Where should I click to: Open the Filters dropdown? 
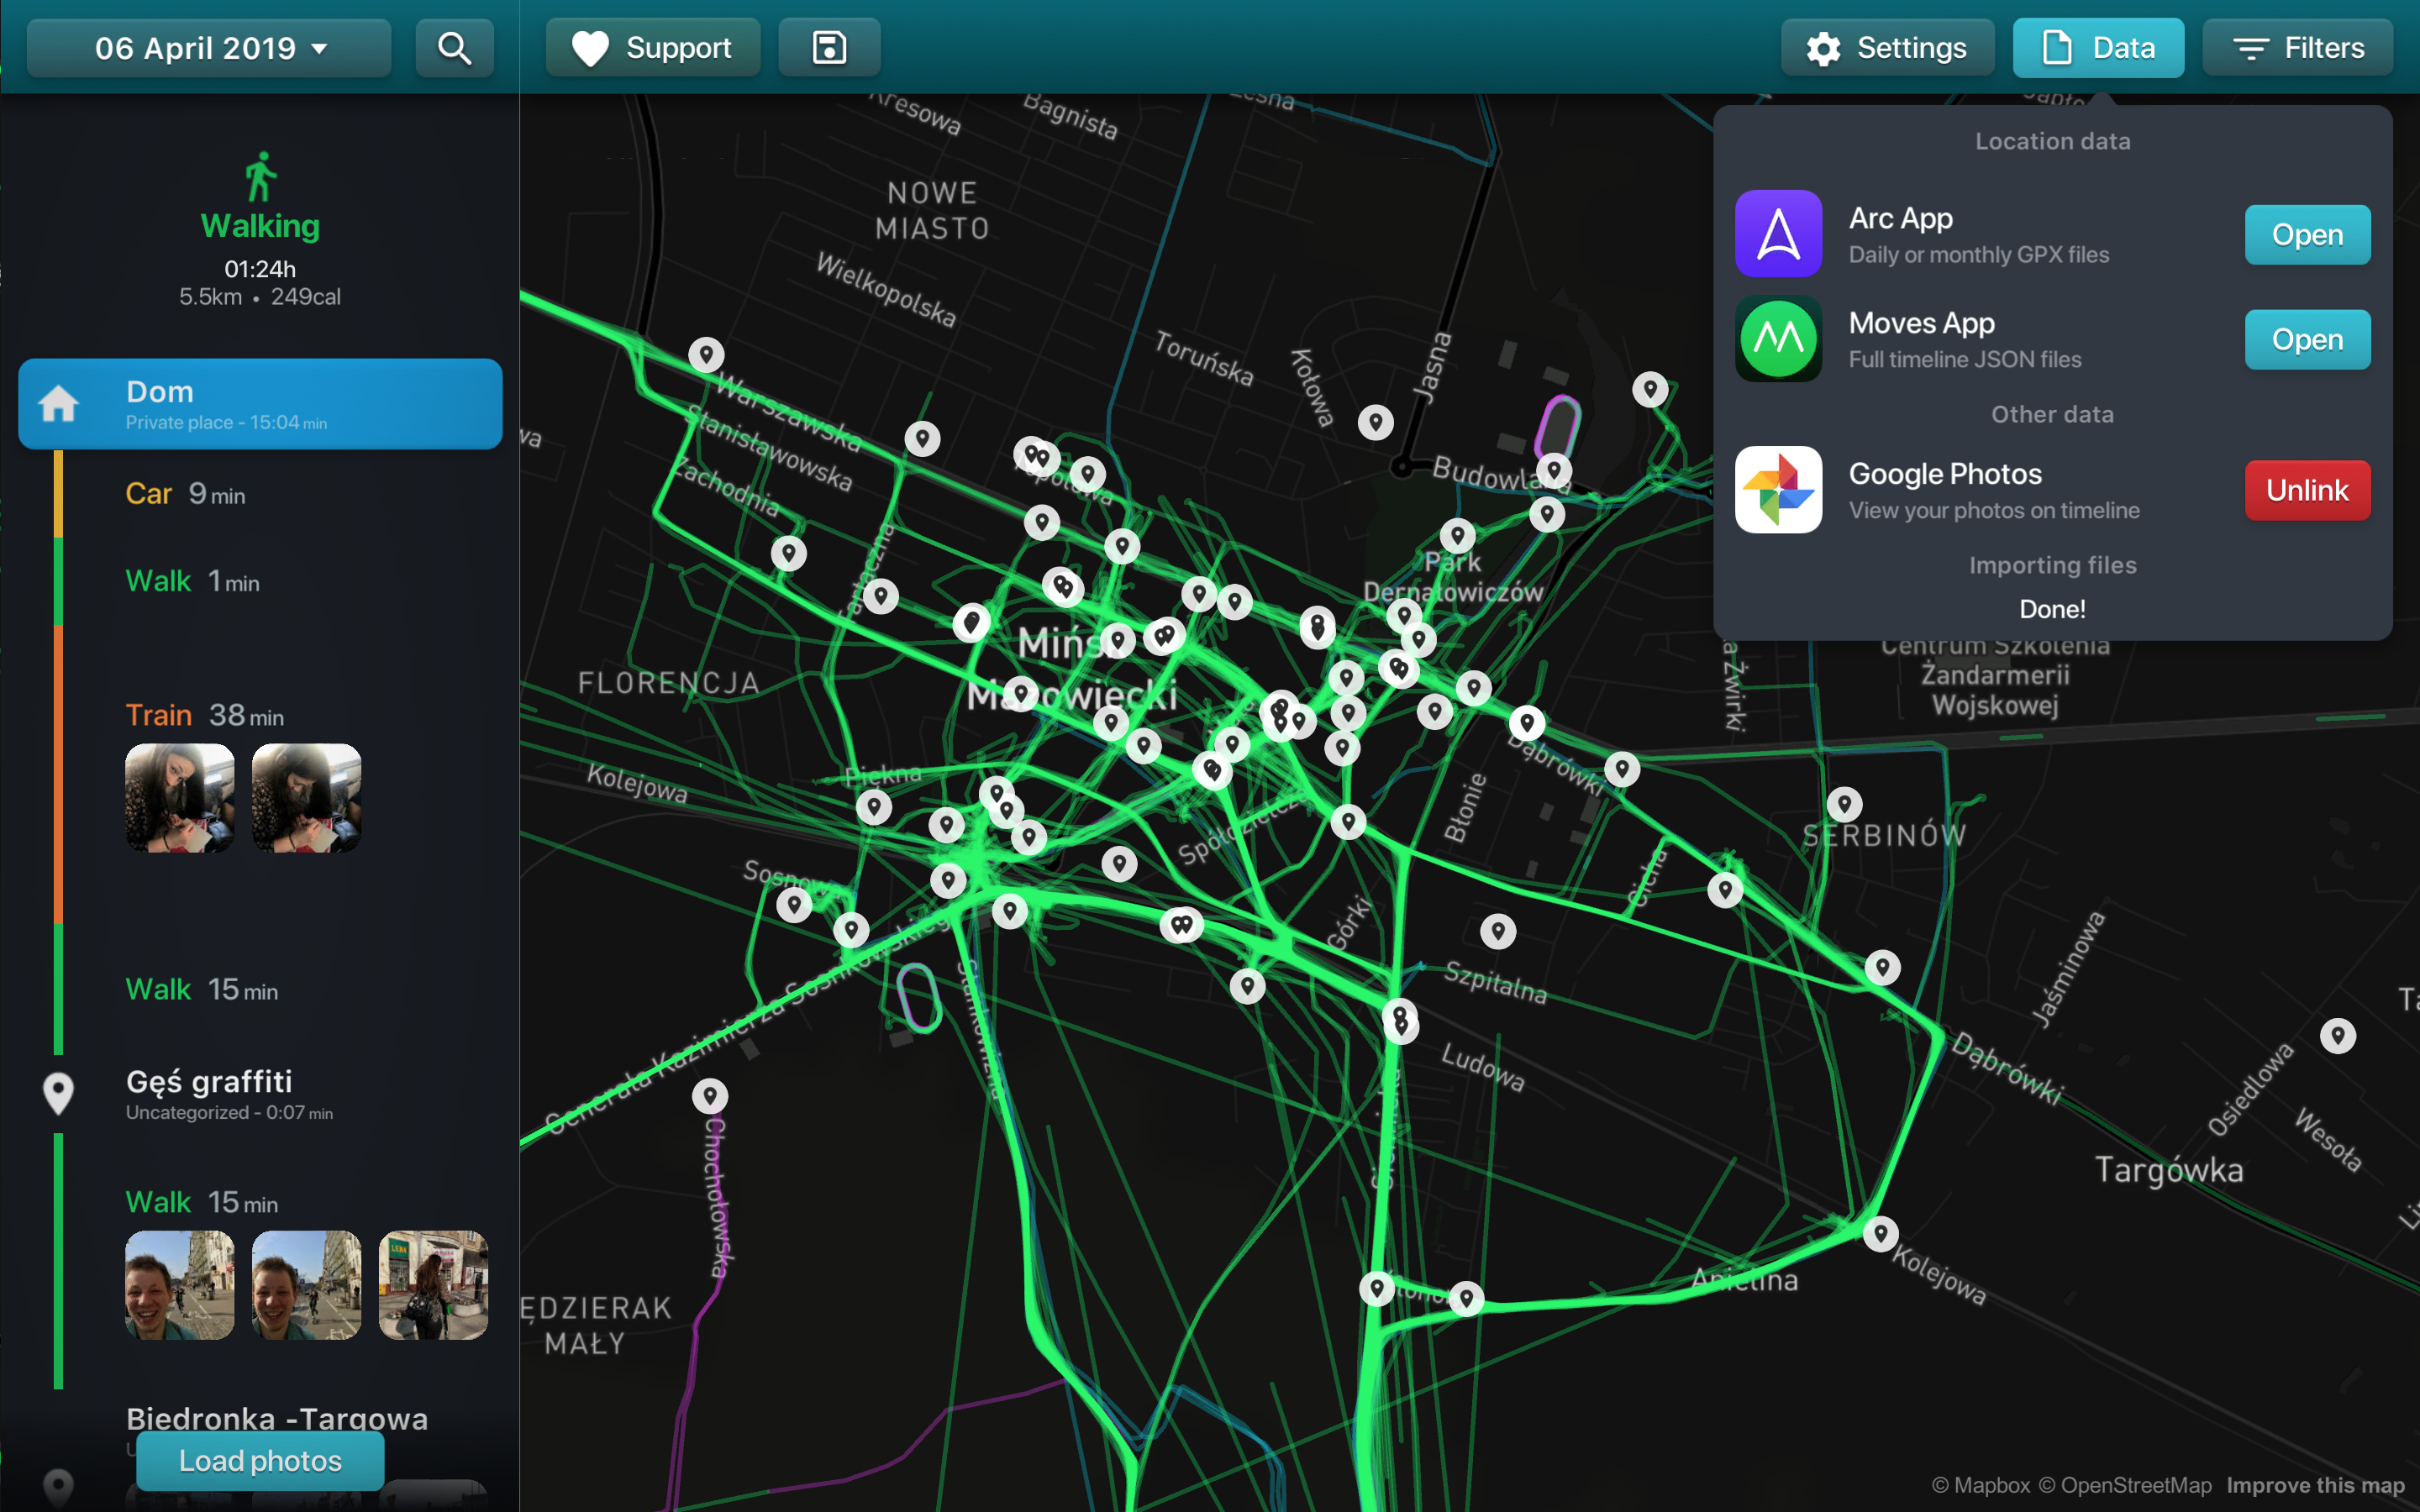tap(2297, 48)
